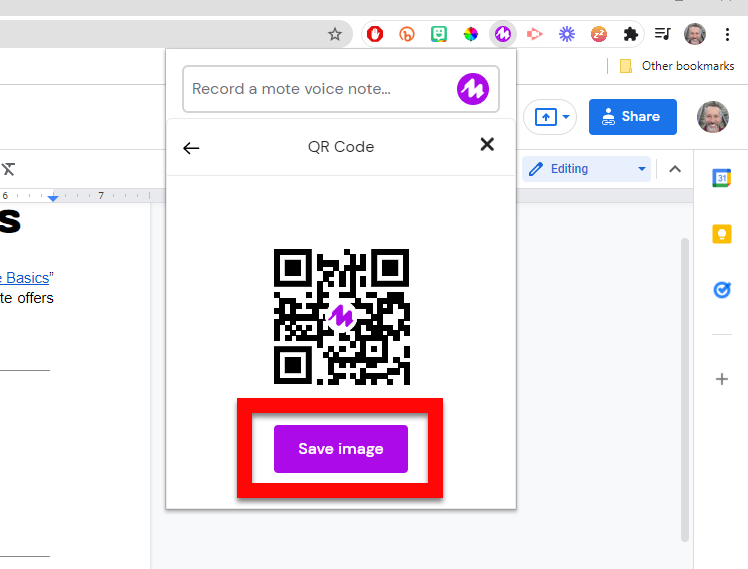
Task: Click the document vertical scrollbar
Action: pos(685,389)
